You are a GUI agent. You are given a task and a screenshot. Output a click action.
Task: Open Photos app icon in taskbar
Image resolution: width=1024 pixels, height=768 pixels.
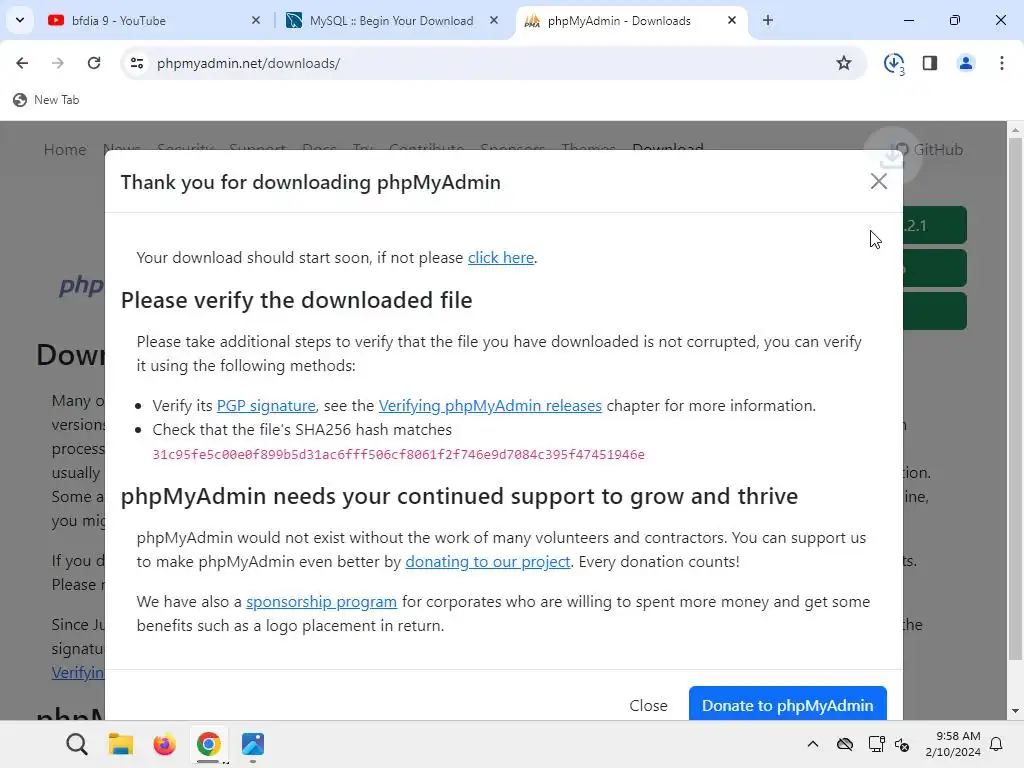tap(253, 744)
